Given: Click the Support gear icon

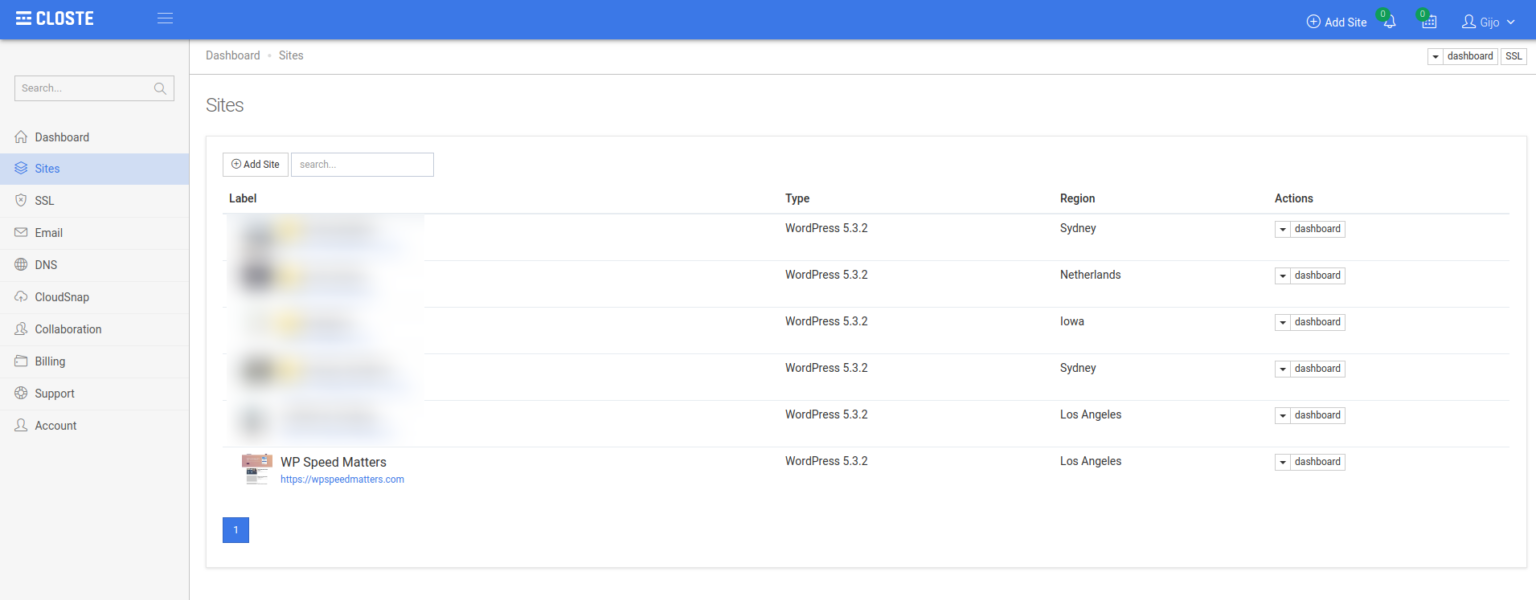Looking at the screenshot, I should tap(22, 393).
